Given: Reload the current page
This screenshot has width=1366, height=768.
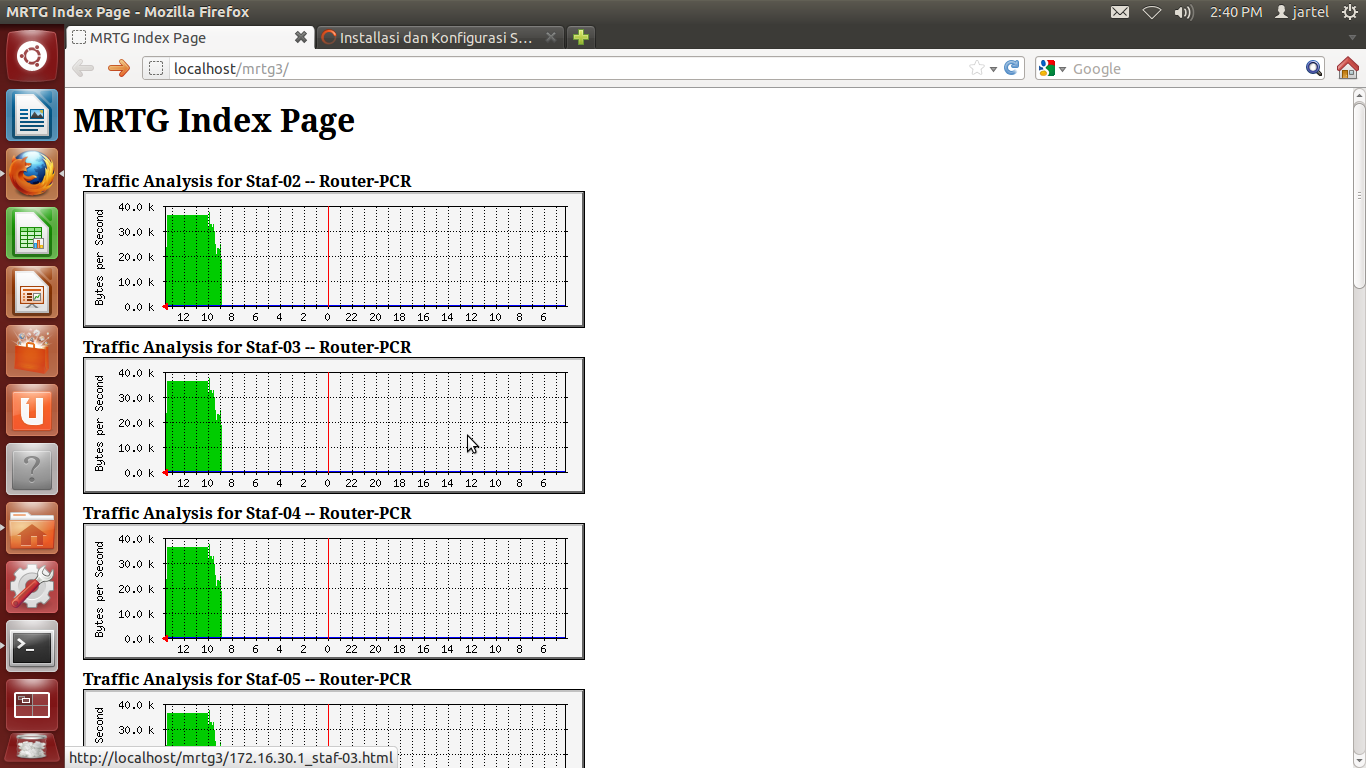Looking at the screenshot, I should click(1012, 68).
